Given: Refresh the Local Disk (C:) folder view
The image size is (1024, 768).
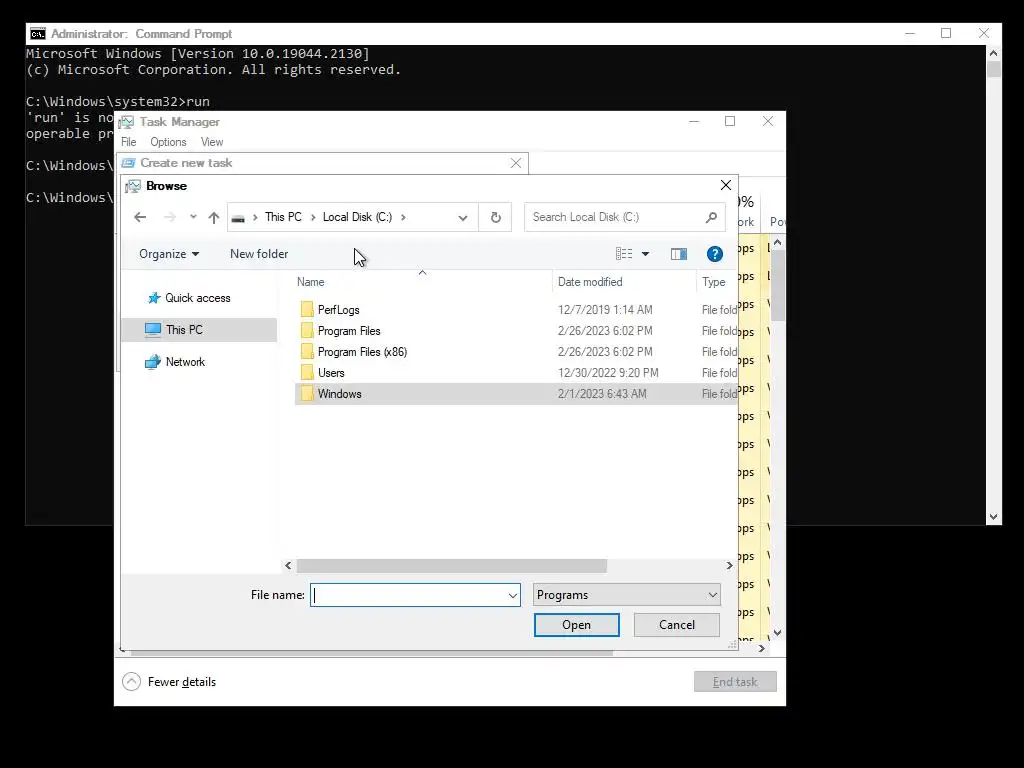Looking at the screenshot, I should click(x=496, y=217).
